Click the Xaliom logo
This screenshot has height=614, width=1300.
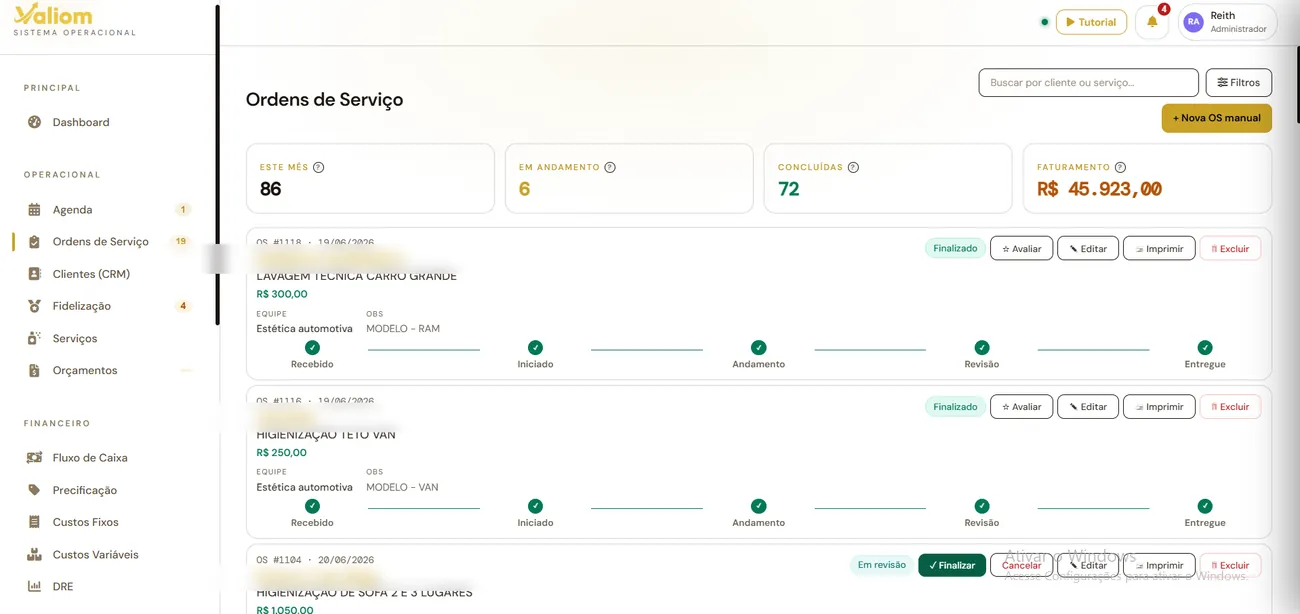pyautogui.click(x=53, y=15)
